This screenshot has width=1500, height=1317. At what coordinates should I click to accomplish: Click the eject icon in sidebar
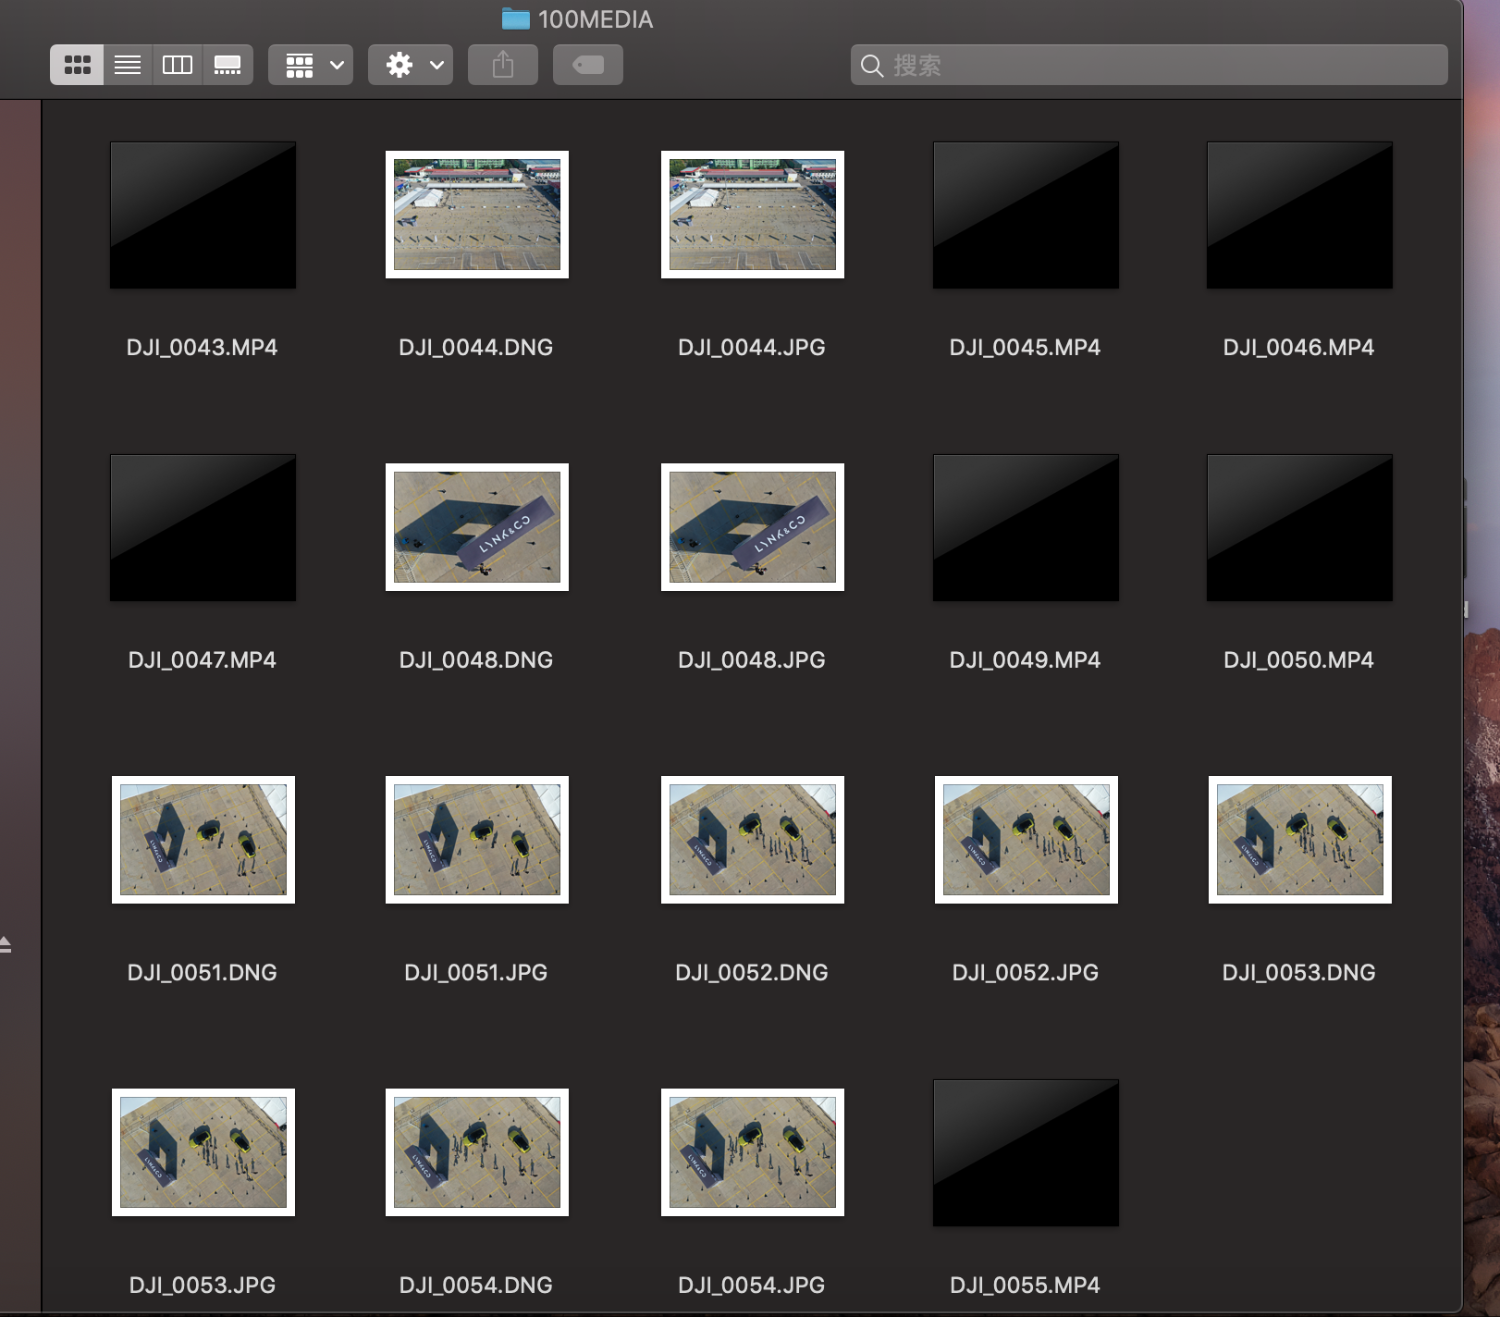pyautogui.click(x=5, y=944)
